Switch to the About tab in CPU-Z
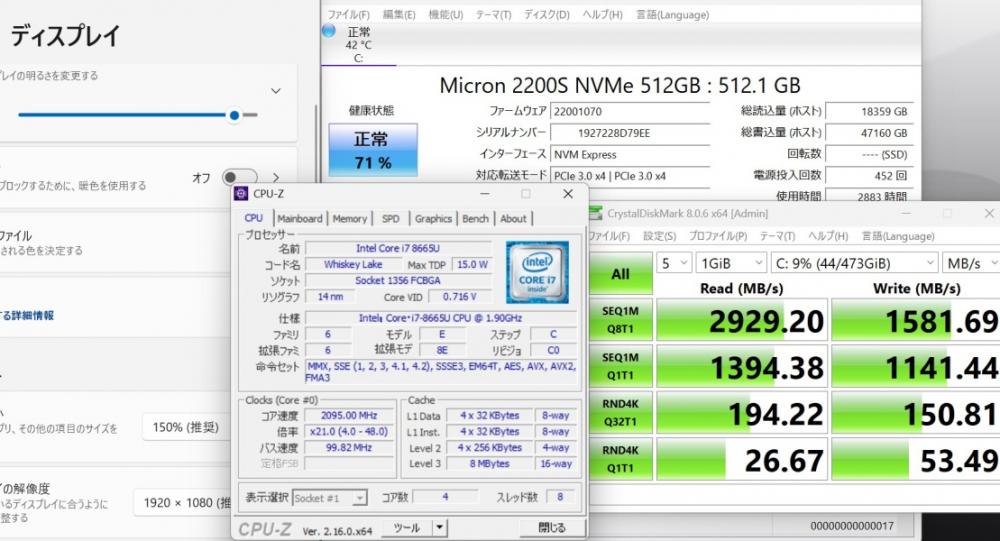This screenshot has width=1000, height=541. pos(513,218)
